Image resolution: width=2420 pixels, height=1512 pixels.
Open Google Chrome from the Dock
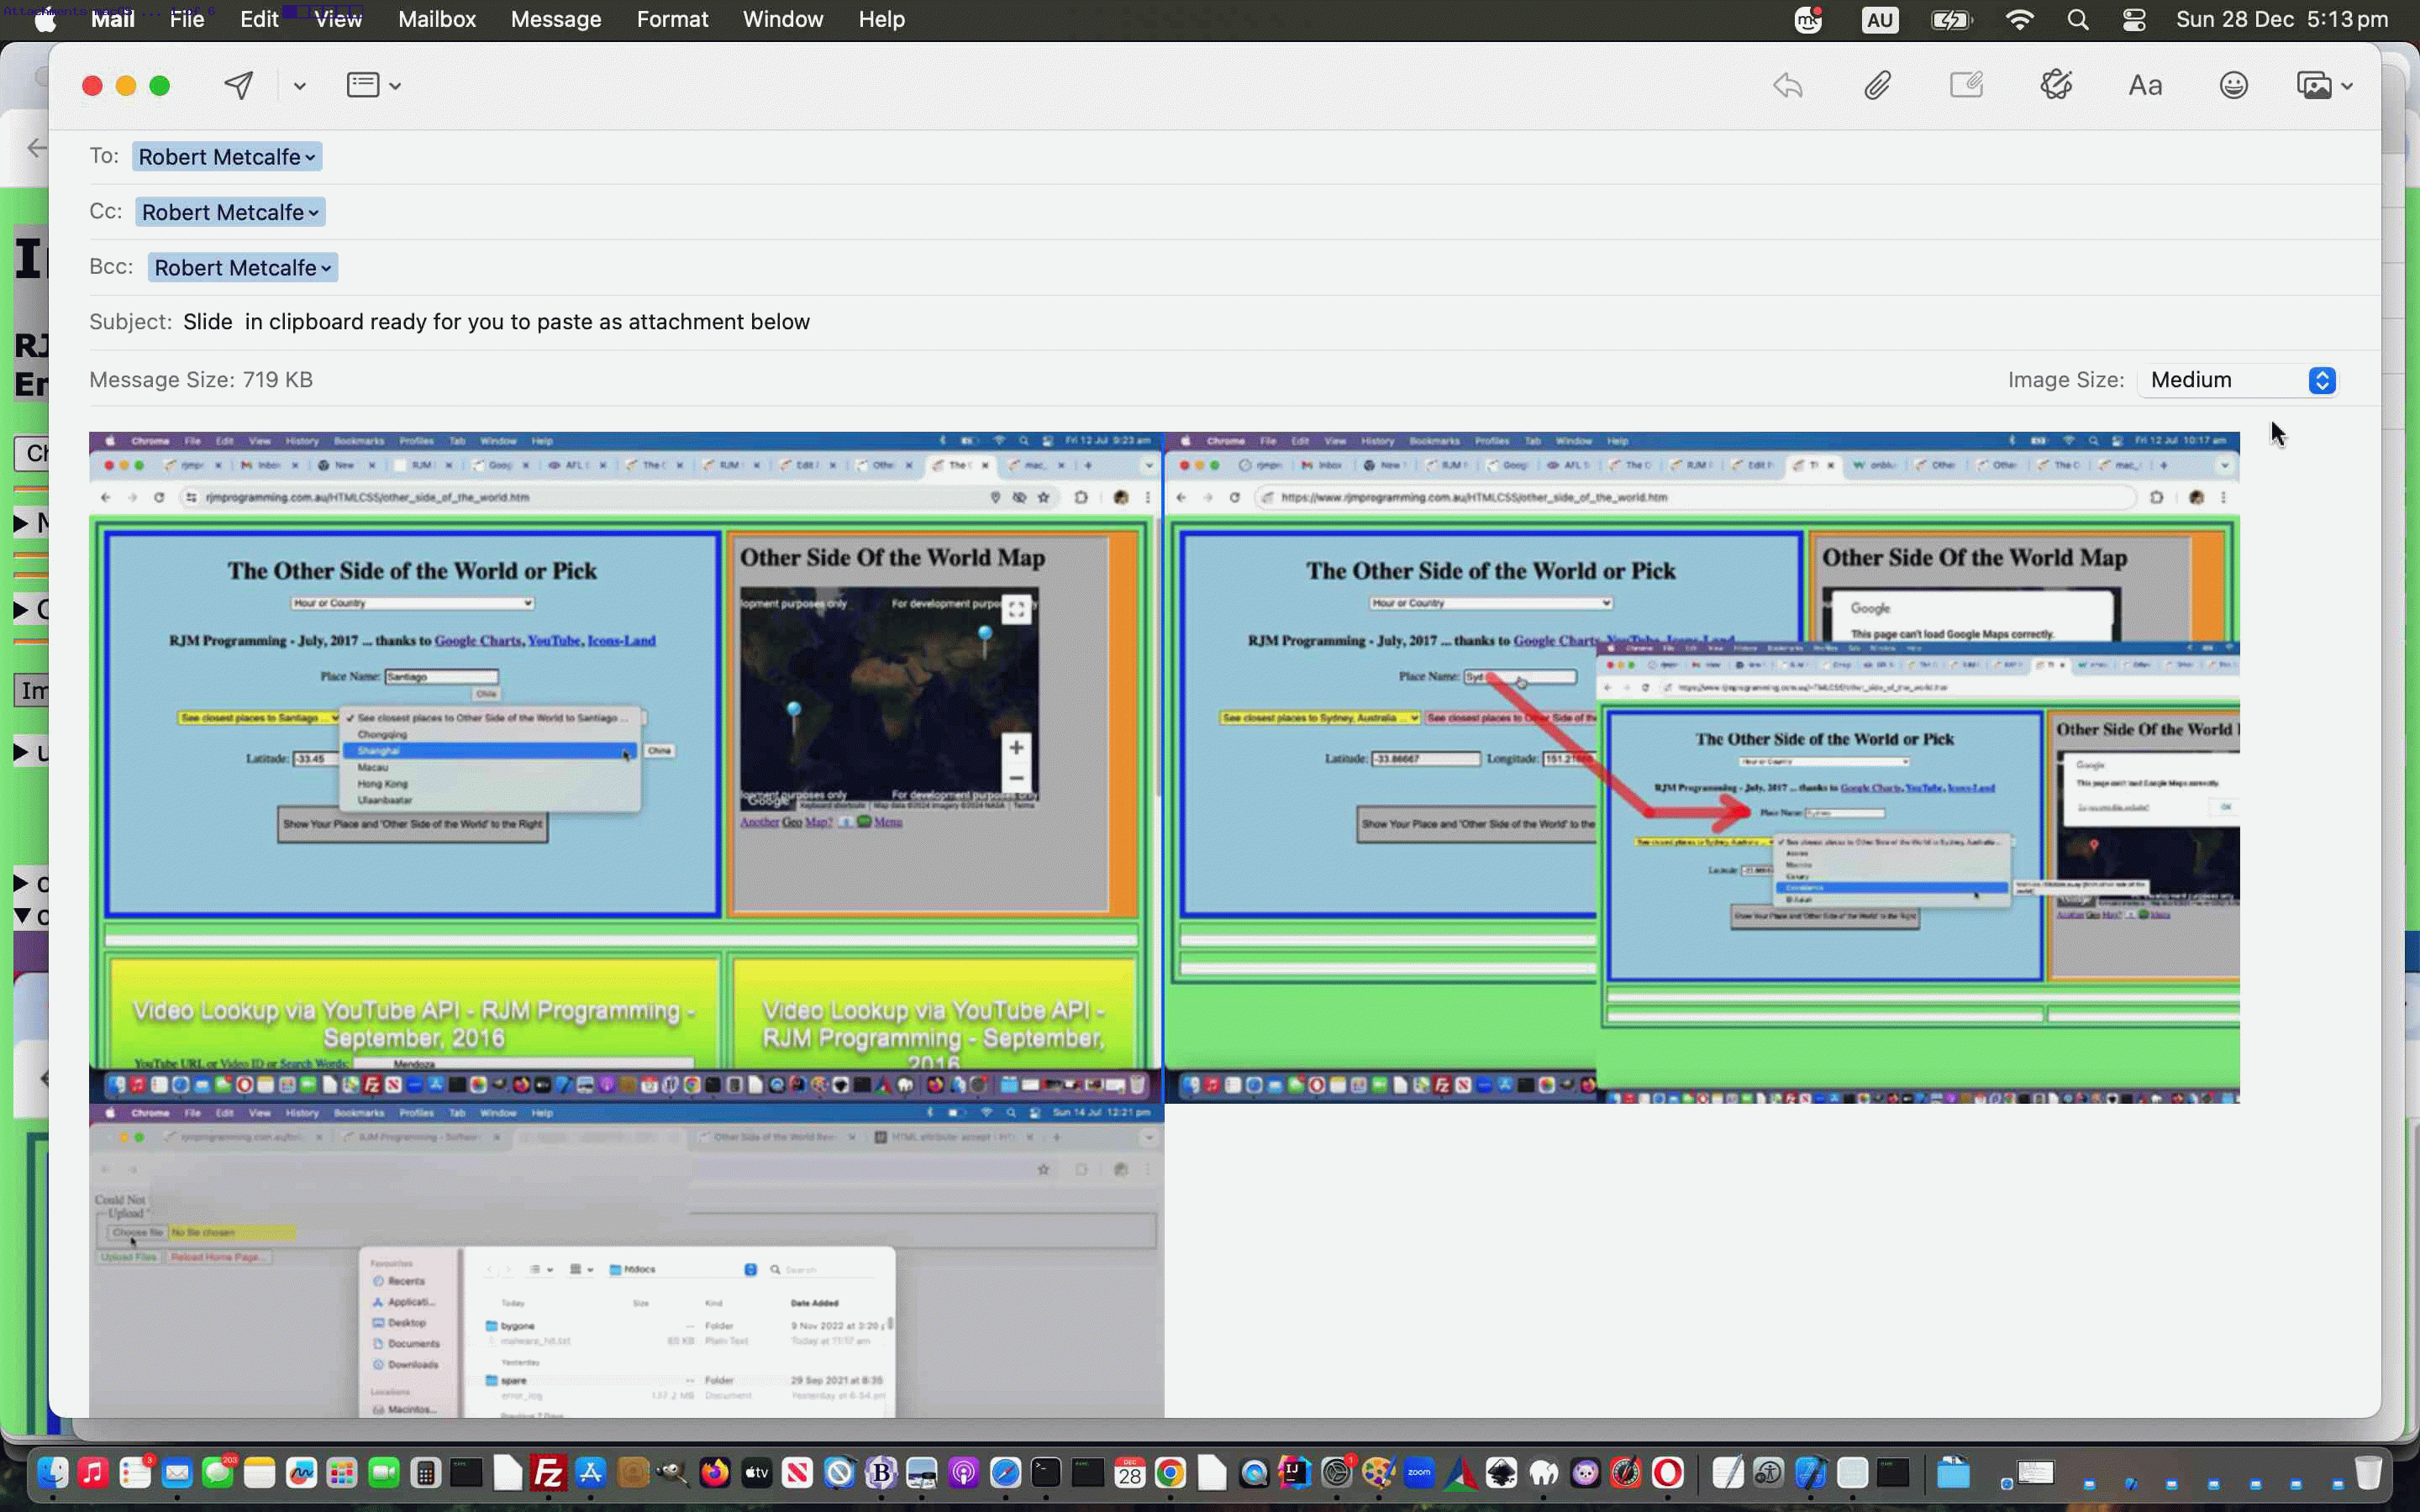click(x=1170, y=1473)
